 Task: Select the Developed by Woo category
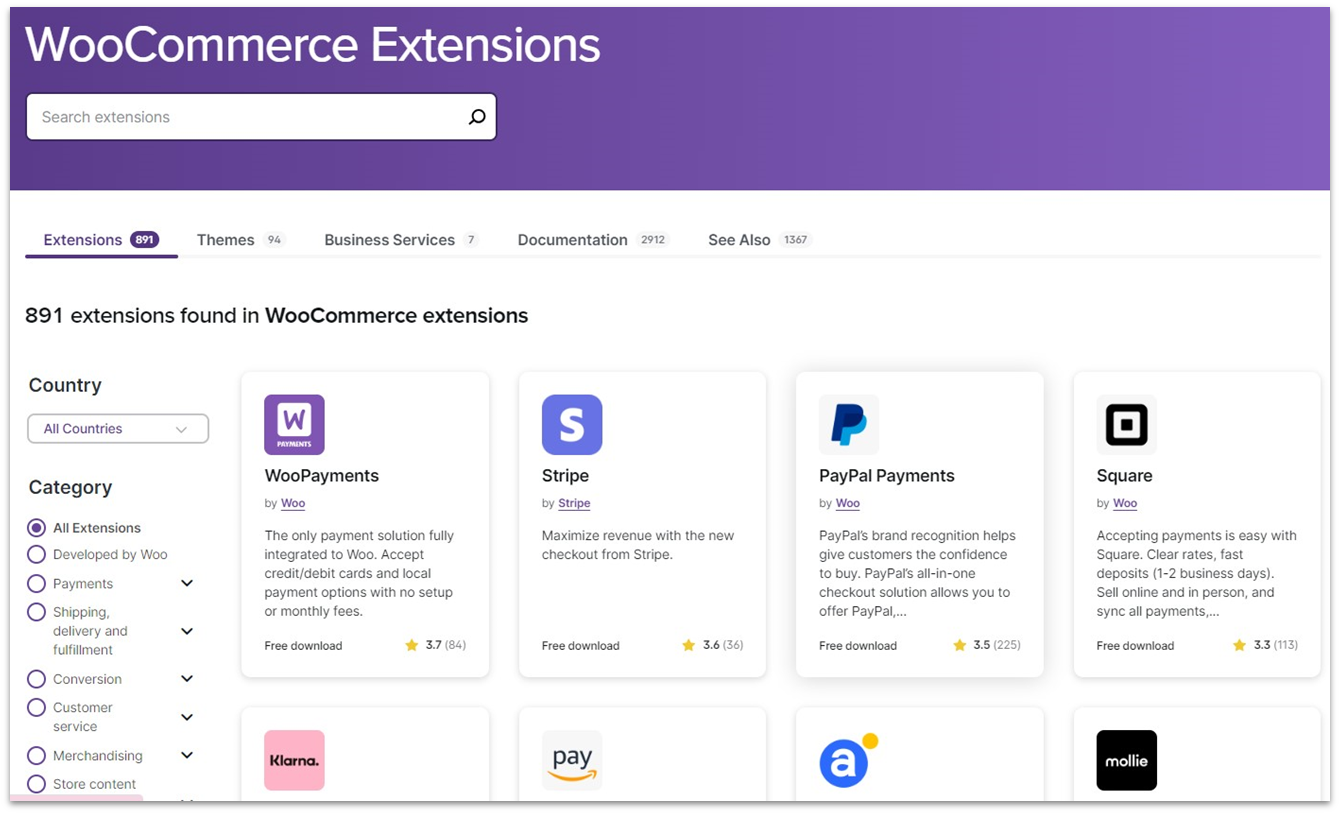37,555
